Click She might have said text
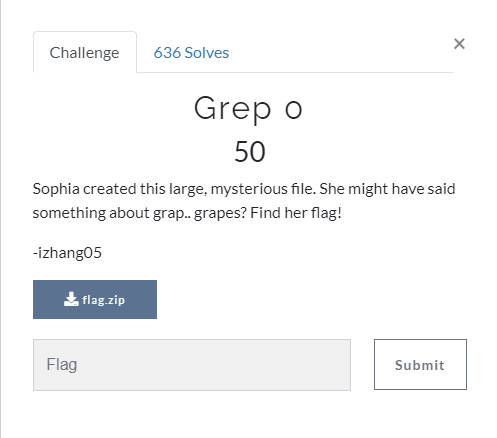The height and width of the screenshot is (438, 497). (x=387, y=189)
